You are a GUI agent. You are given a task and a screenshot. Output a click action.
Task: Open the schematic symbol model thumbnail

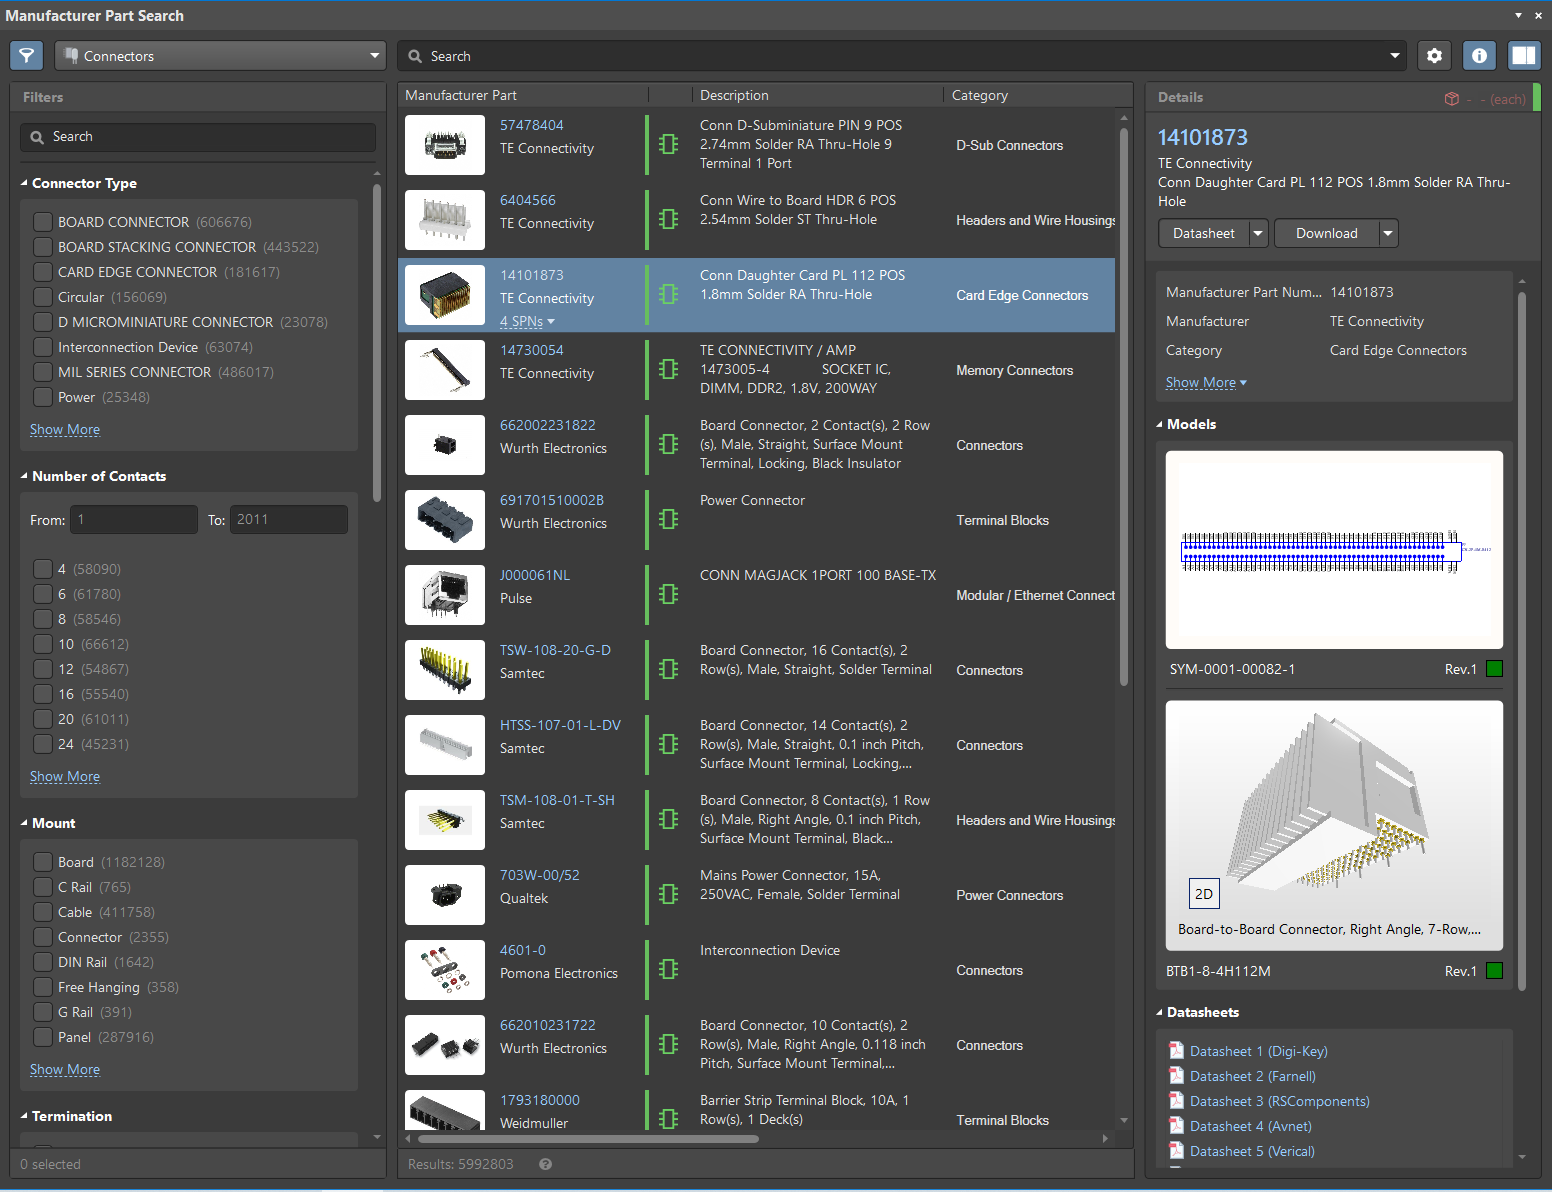1334,550
